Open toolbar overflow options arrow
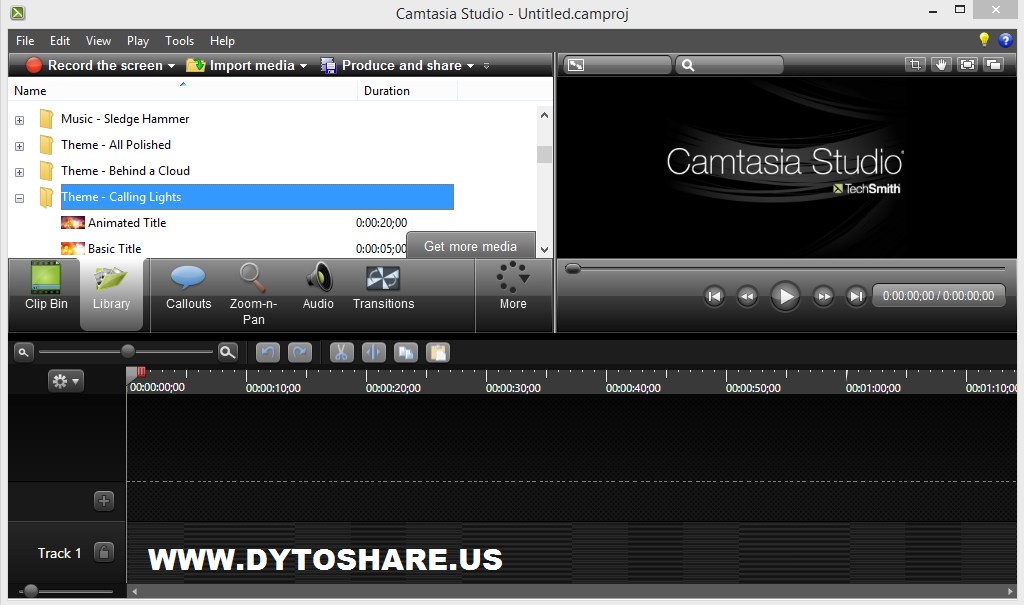The image size is (1024, 605). pyautogui.click(x=487, y=66)
